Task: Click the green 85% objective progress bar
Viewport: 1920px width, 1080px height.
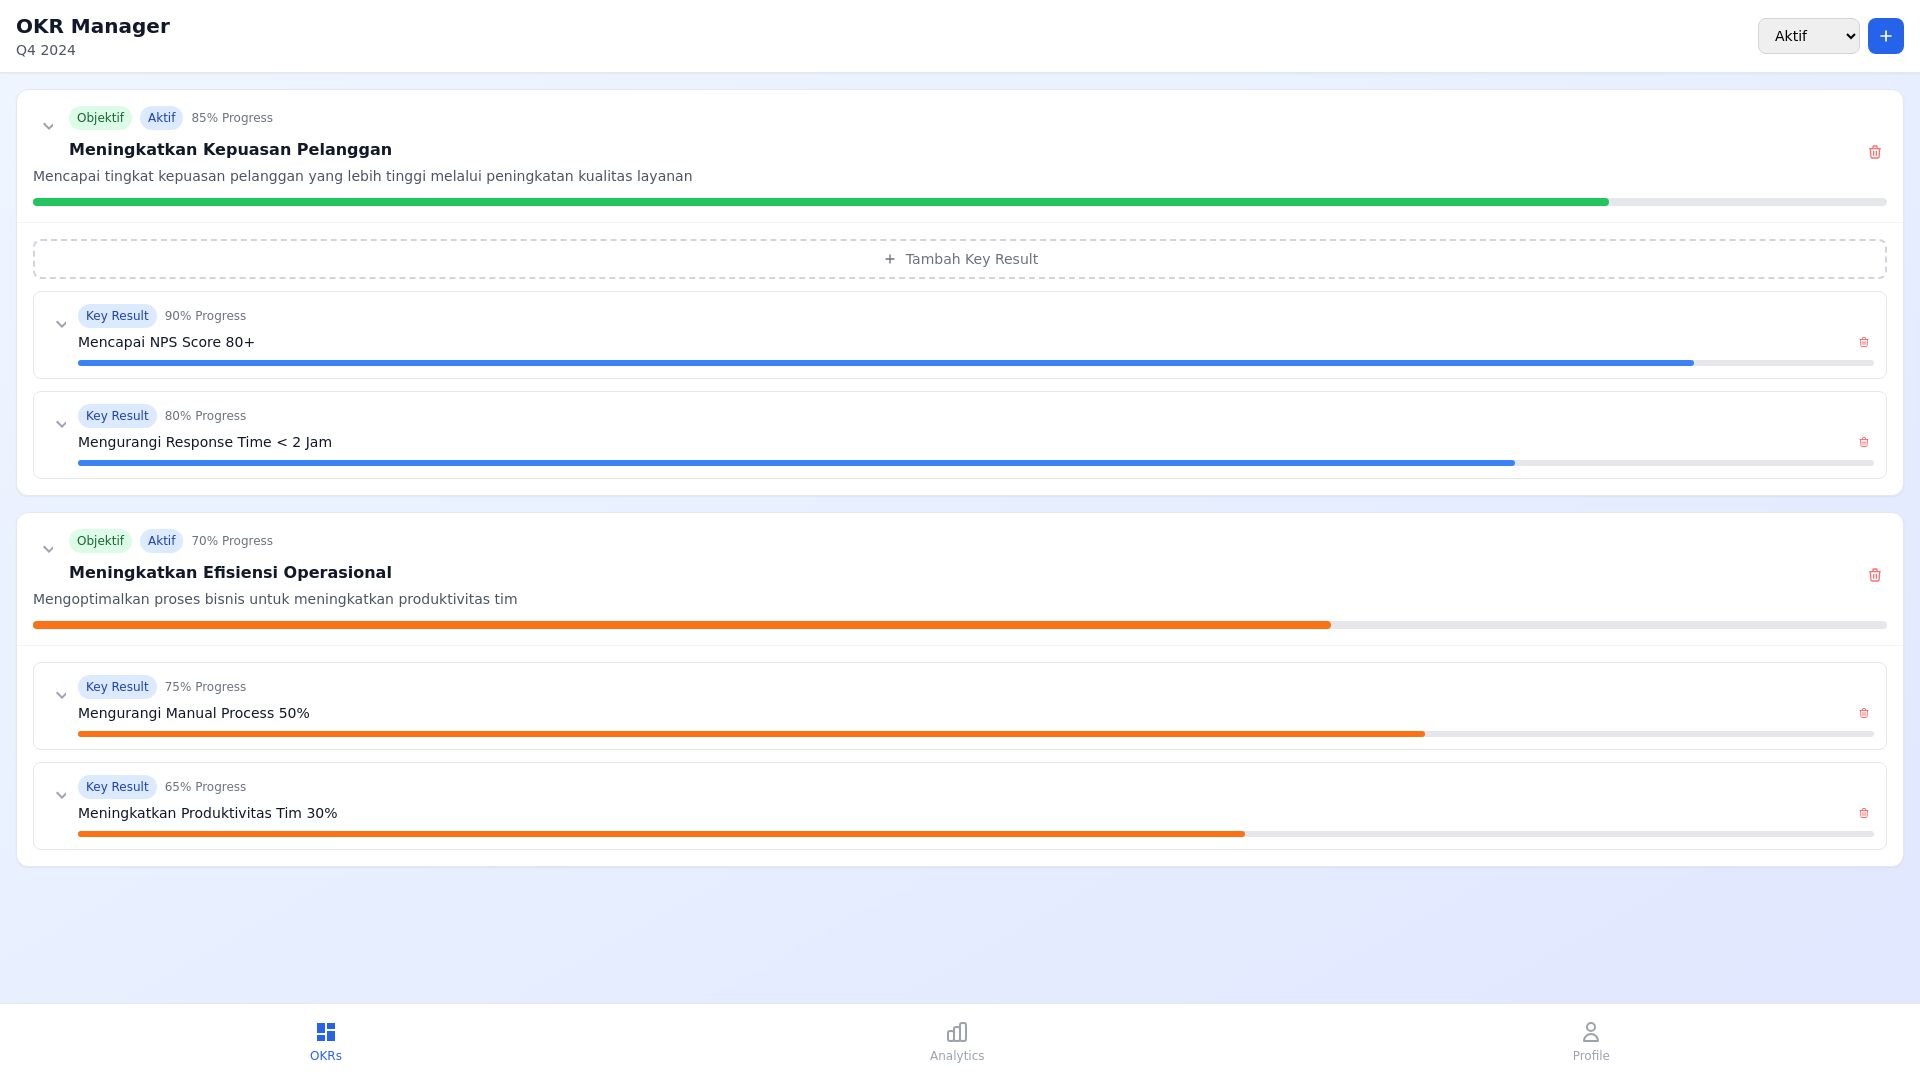Action: pos(960,202)
